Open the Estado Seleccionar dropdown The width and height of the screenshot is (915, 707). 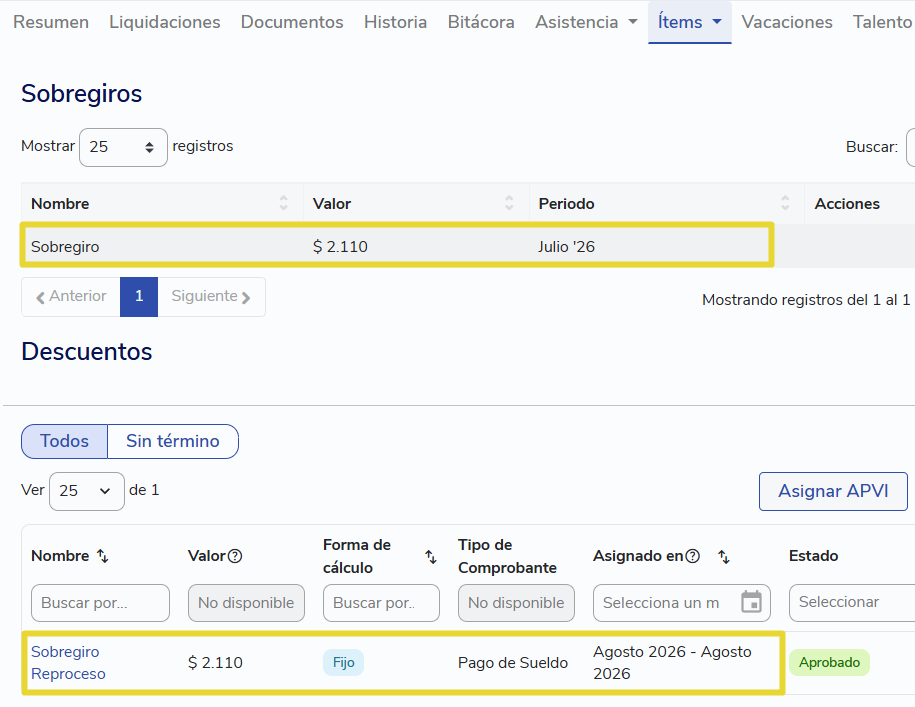pos(851,603)
